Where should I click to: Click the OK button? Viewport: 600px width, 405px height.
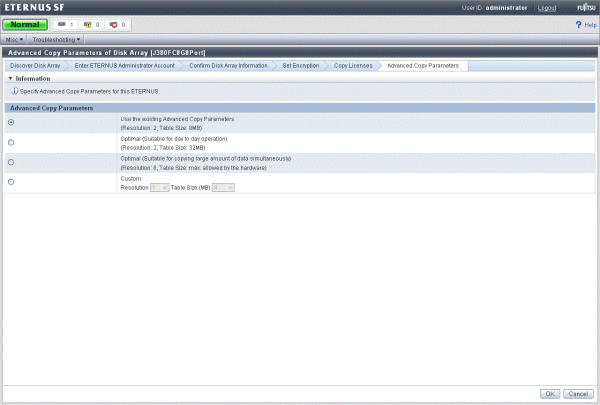(550, 394)
